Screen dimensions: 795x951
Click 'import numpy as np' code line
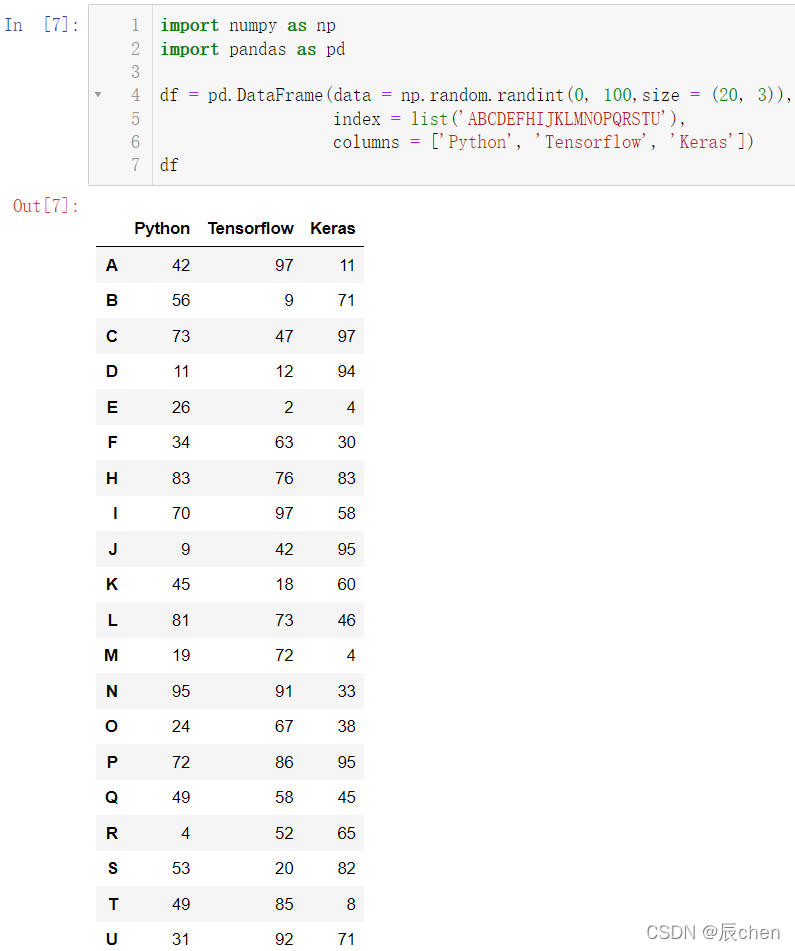[x=247, y=25]
